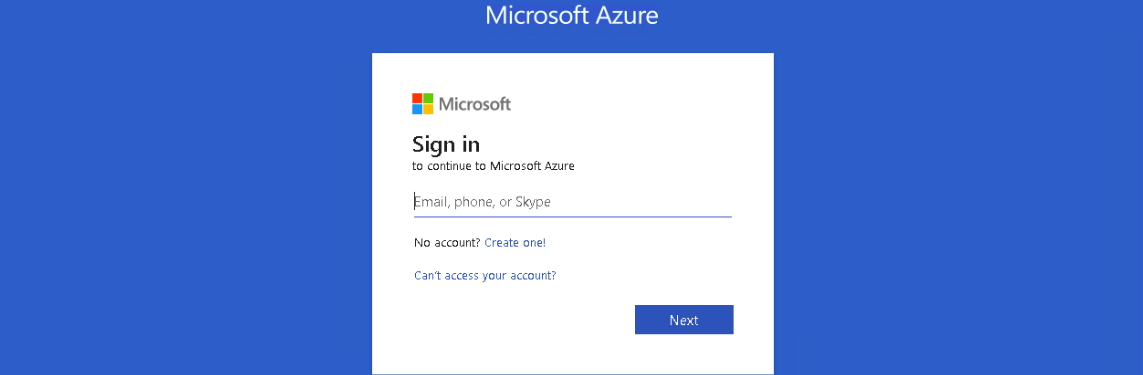Click the word "Skype" in the placeholder
Image resolution: width=1143 pixels, height=375 pixels.
point(533,202)
